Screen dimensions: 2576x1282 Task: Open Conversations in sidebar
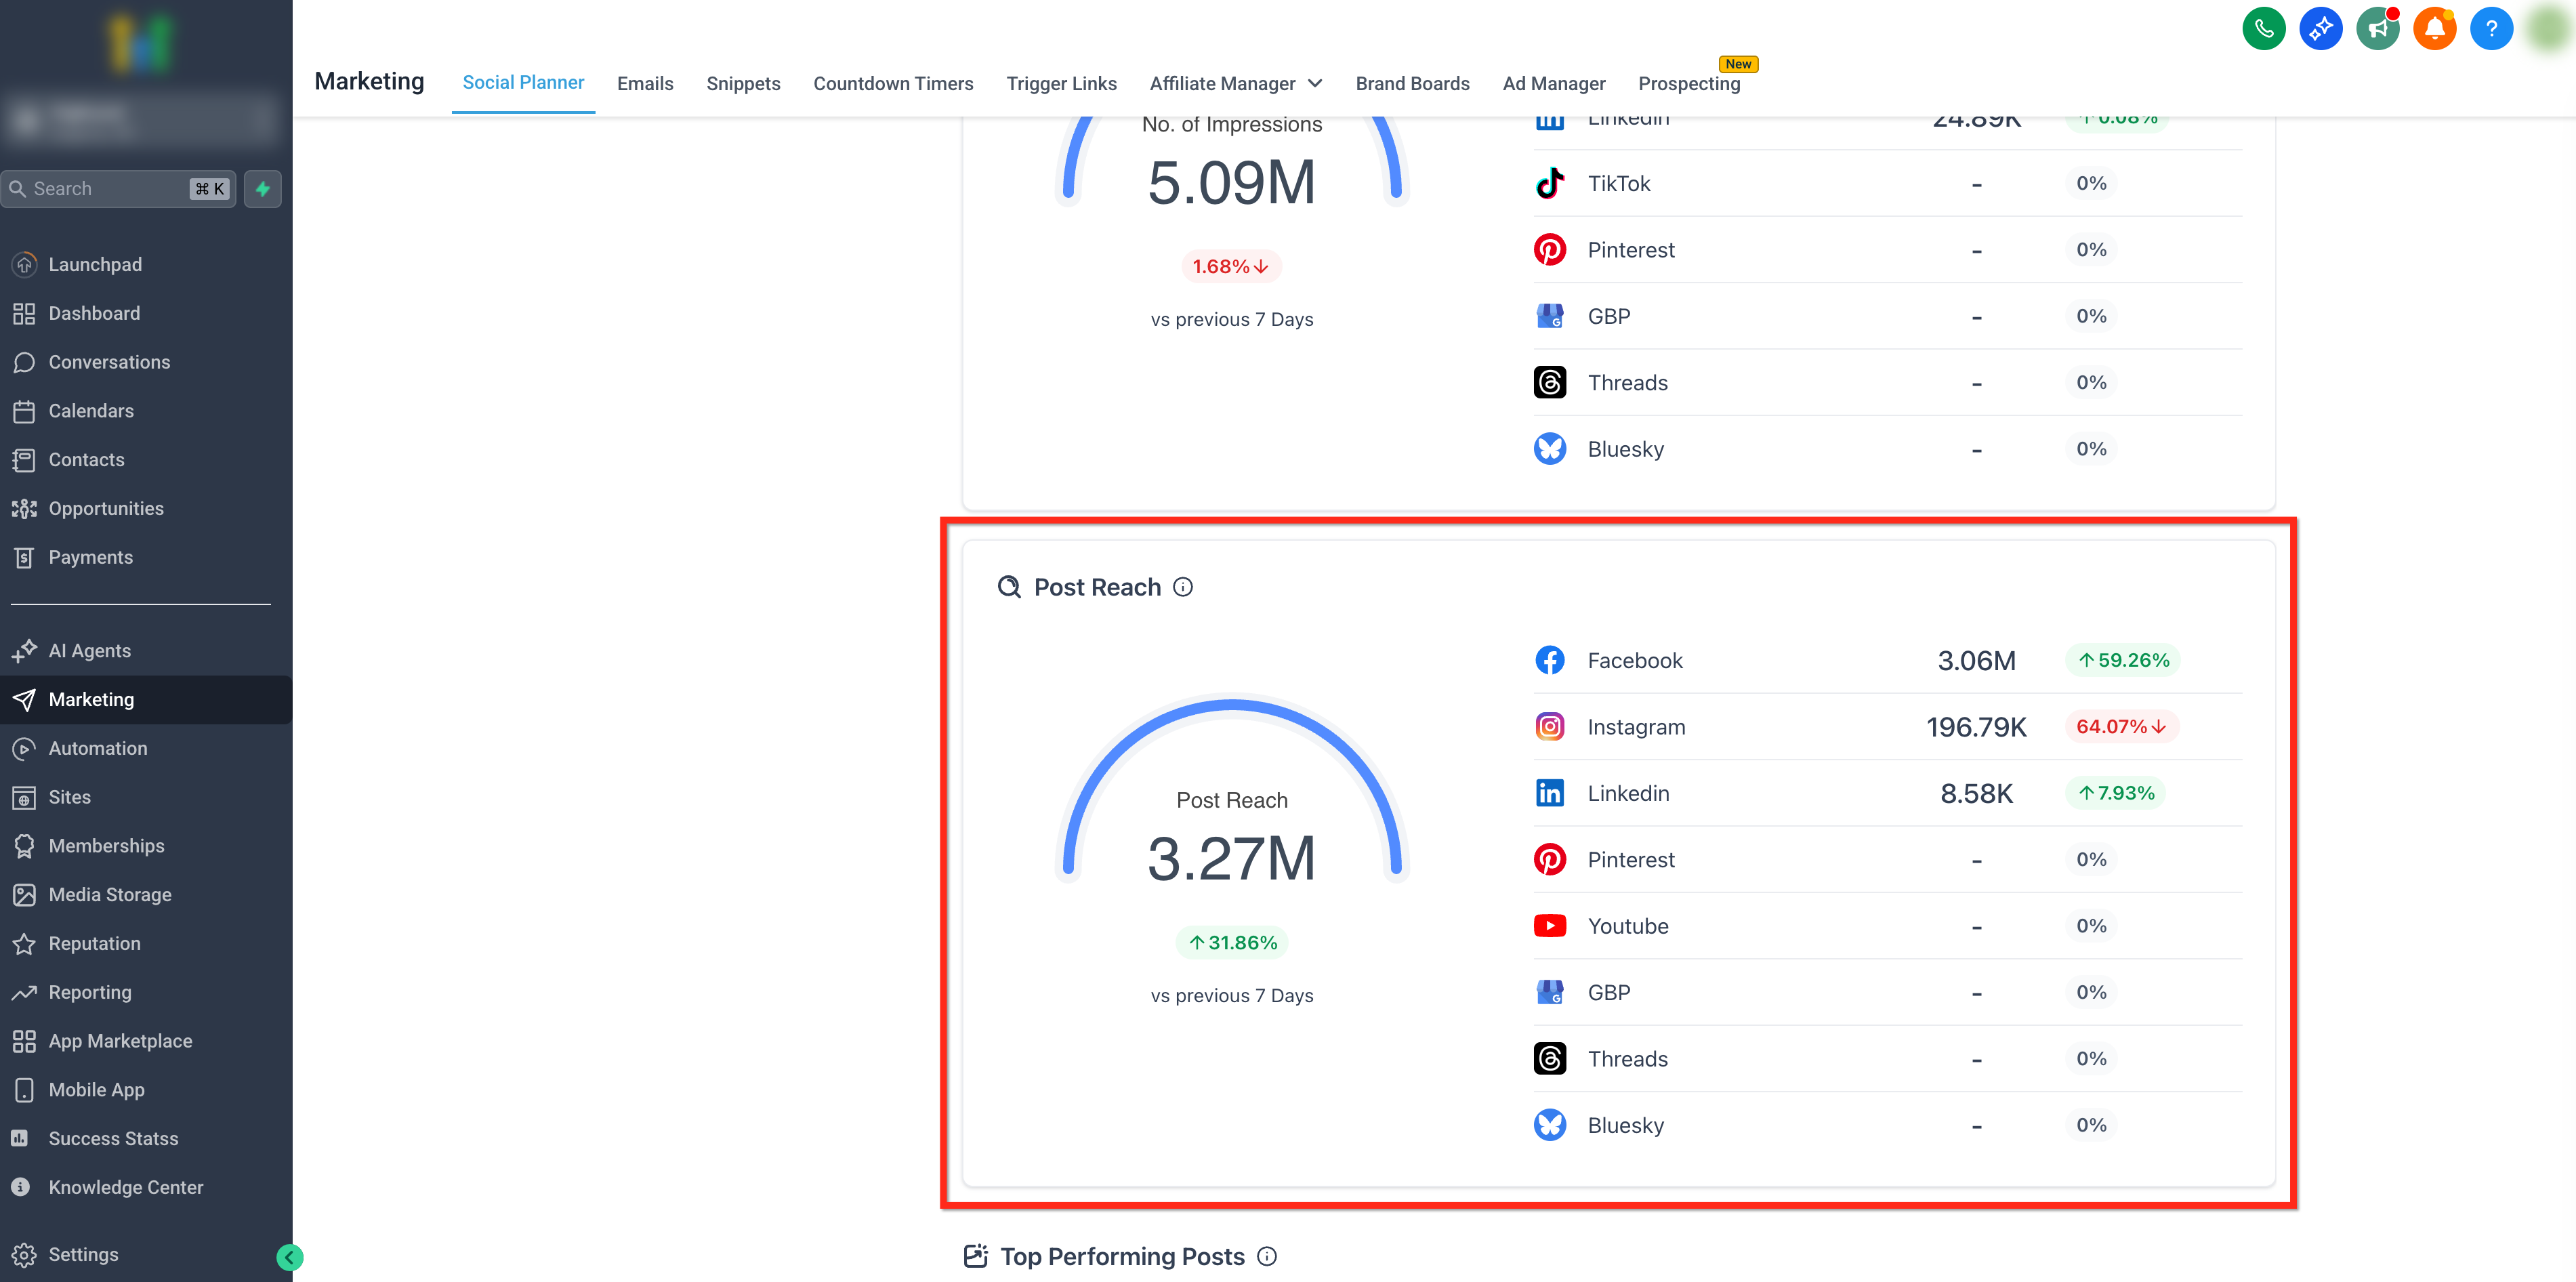pyautogui.click(x=146, y=363)
